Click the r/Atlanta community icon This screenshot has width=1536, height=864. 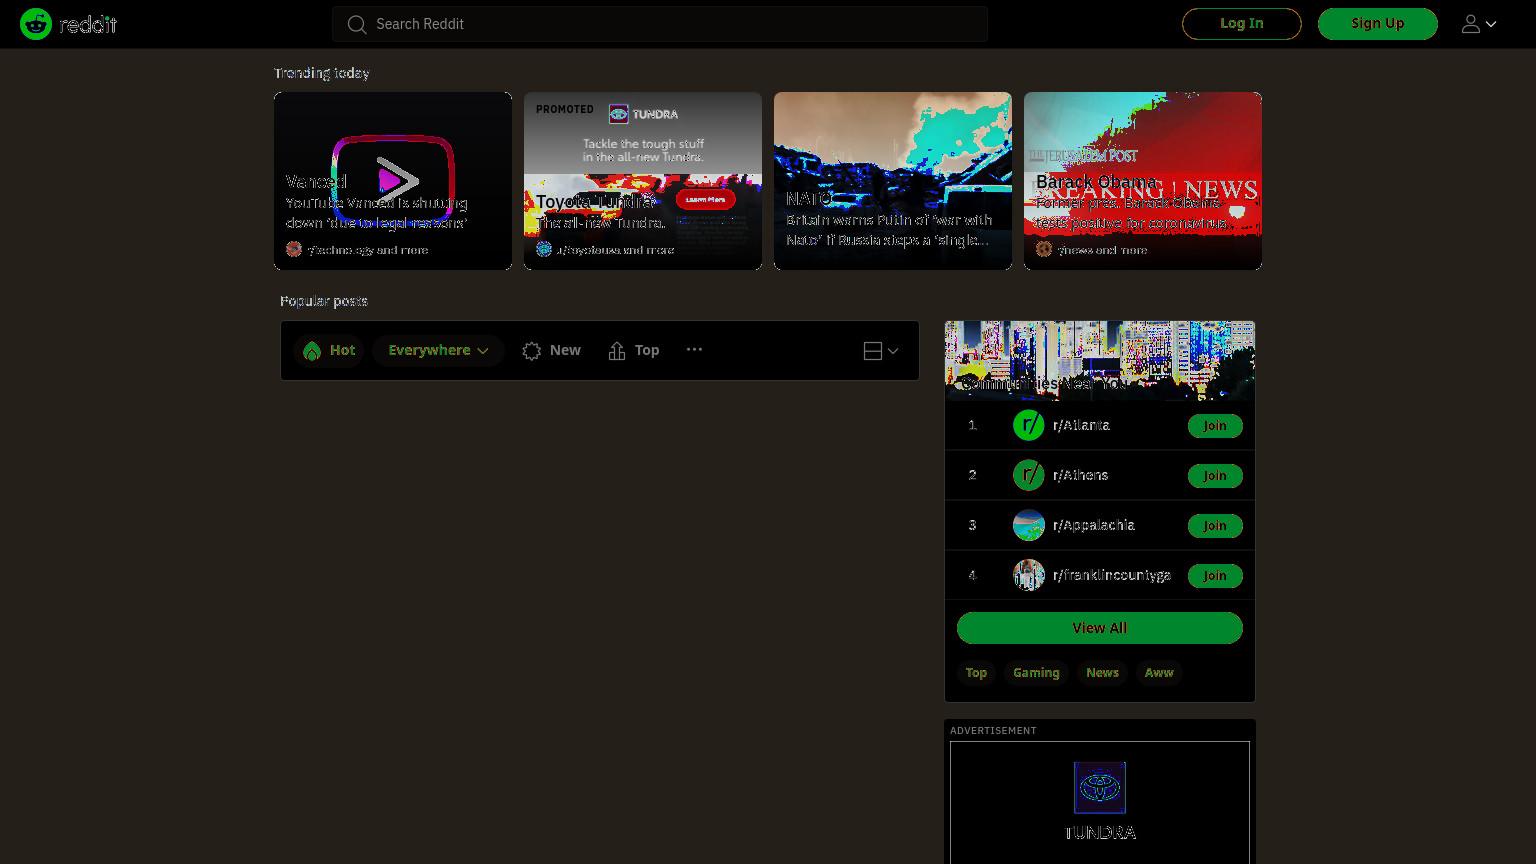click(x=1029, y=425)
